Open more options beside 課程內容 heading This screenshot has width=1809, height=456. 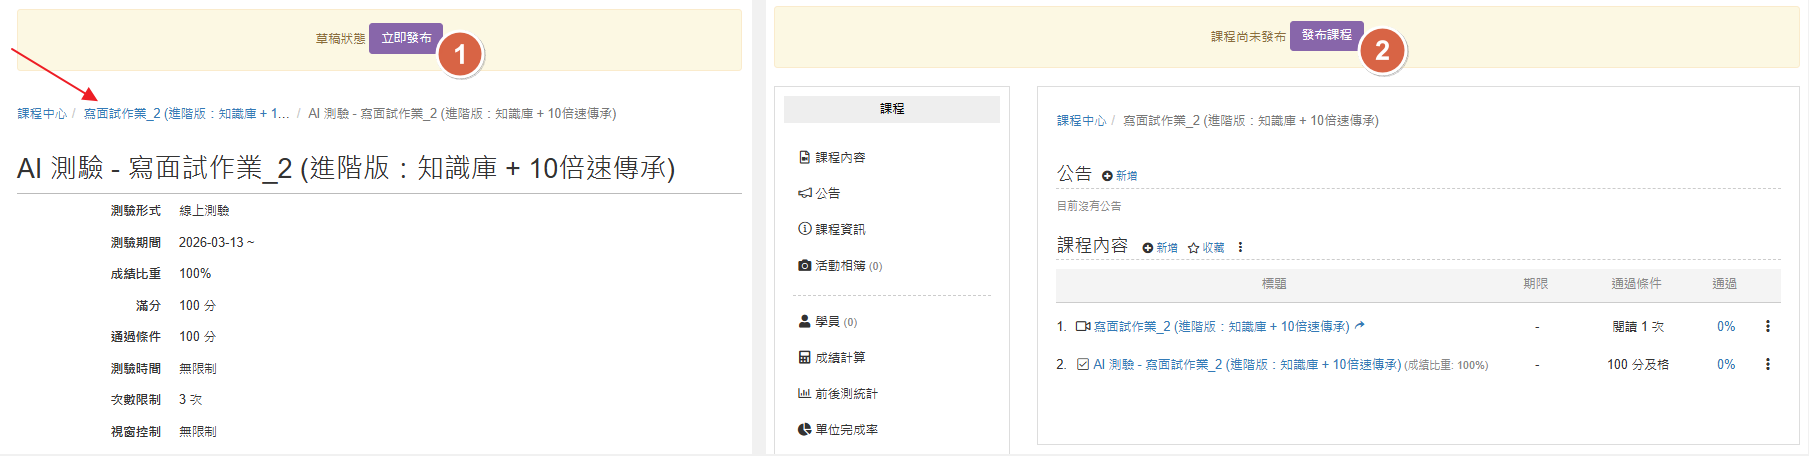[1240, 247]
